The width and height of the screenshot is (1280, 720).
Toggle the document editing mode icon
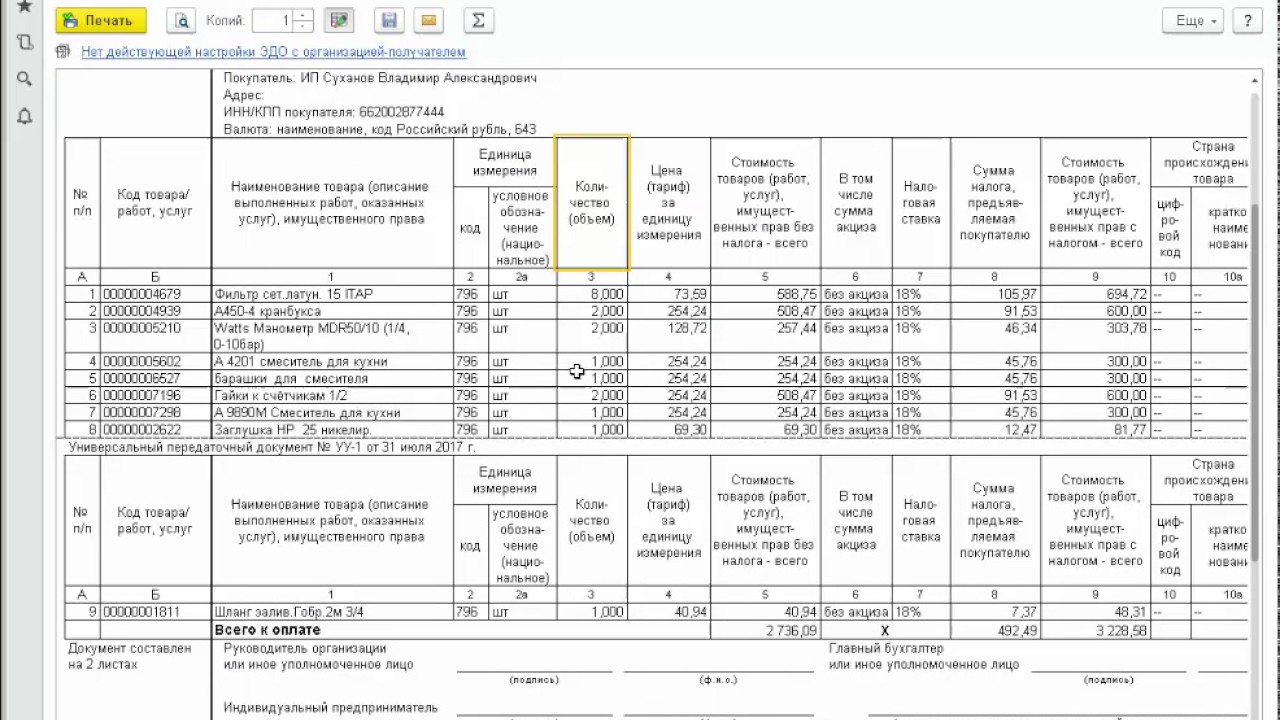click(x=340, y=20)
